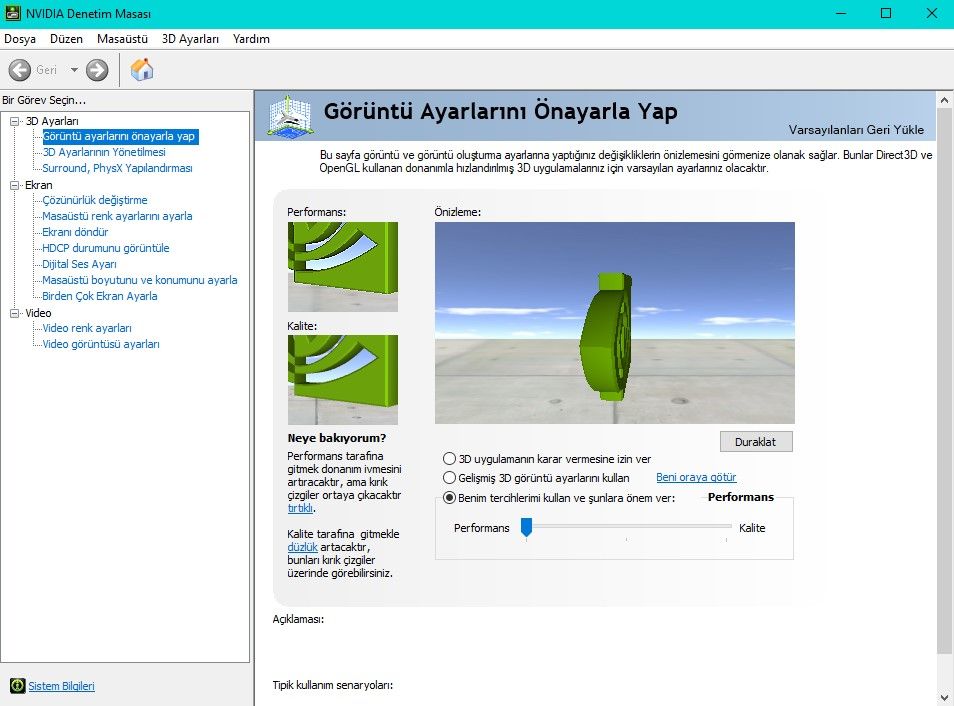Open the back history dropdown arrow
This screenshot has height=706, width=954.
pos(74,70)
